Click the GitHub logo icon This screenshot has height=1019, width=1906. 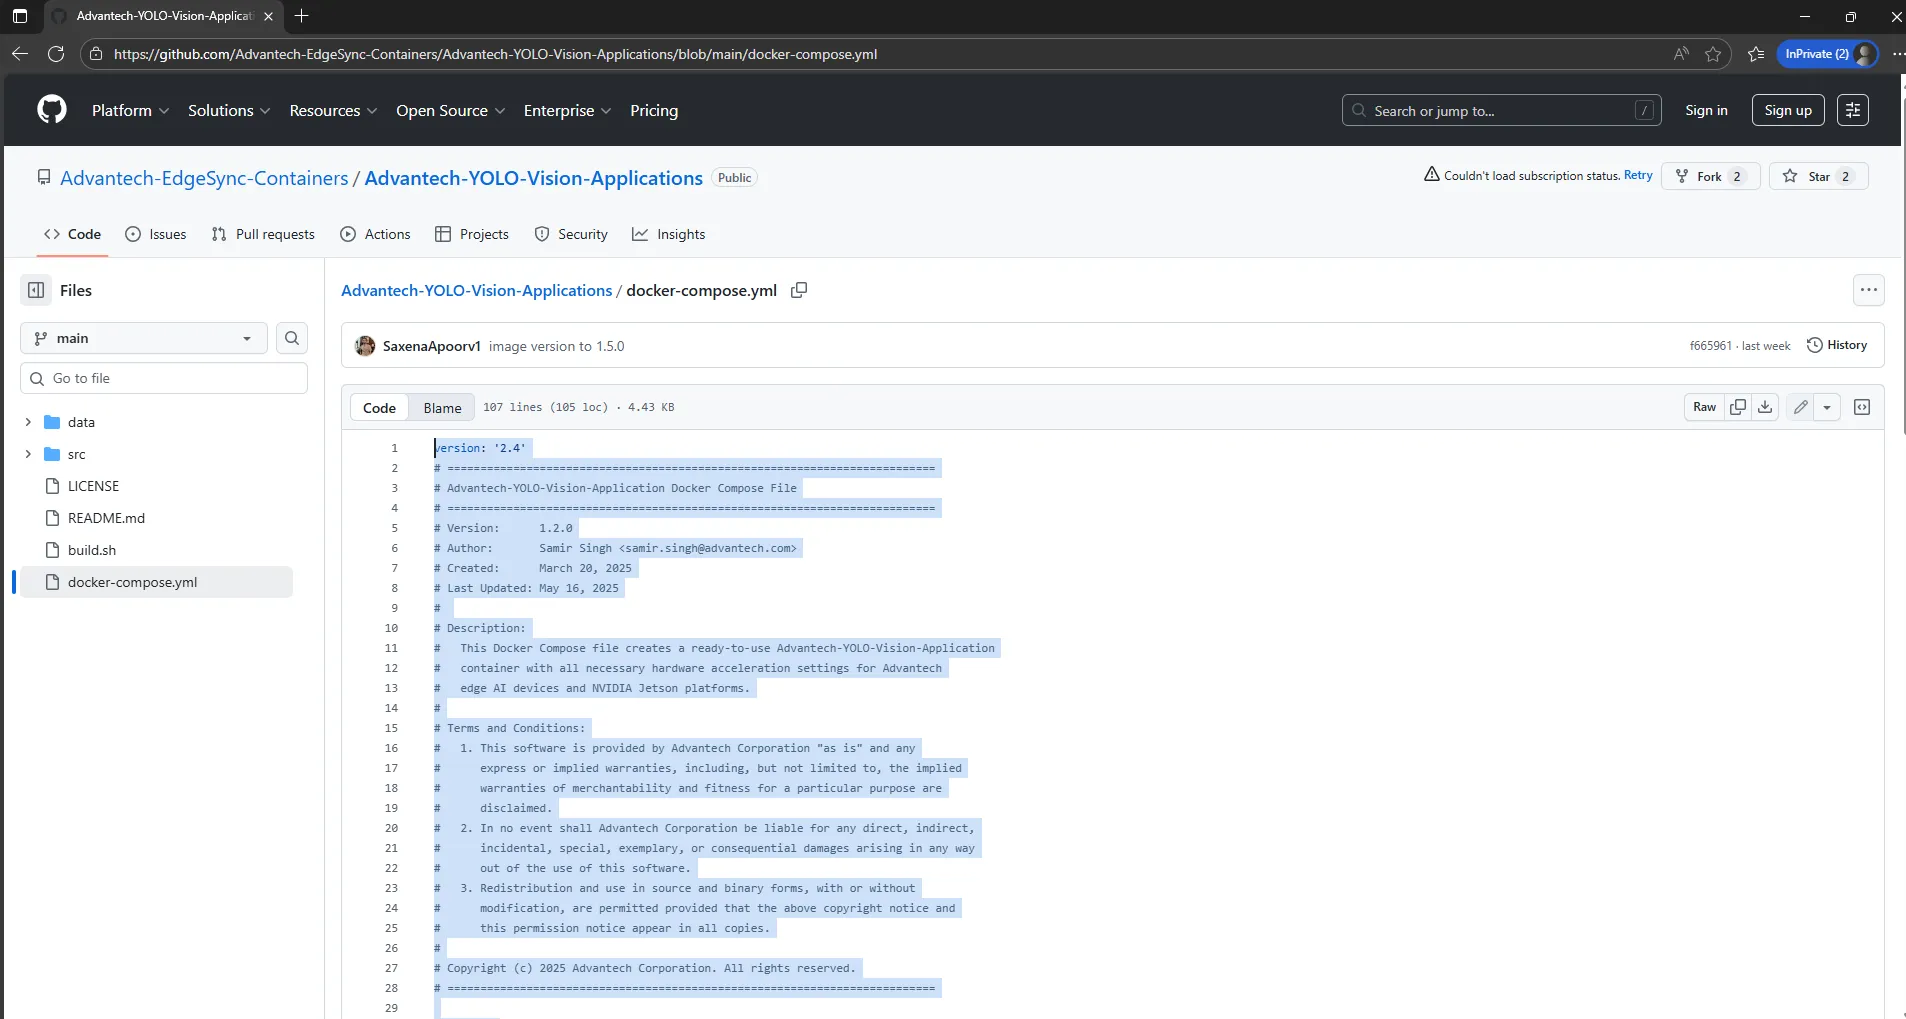tap(51, 110)
